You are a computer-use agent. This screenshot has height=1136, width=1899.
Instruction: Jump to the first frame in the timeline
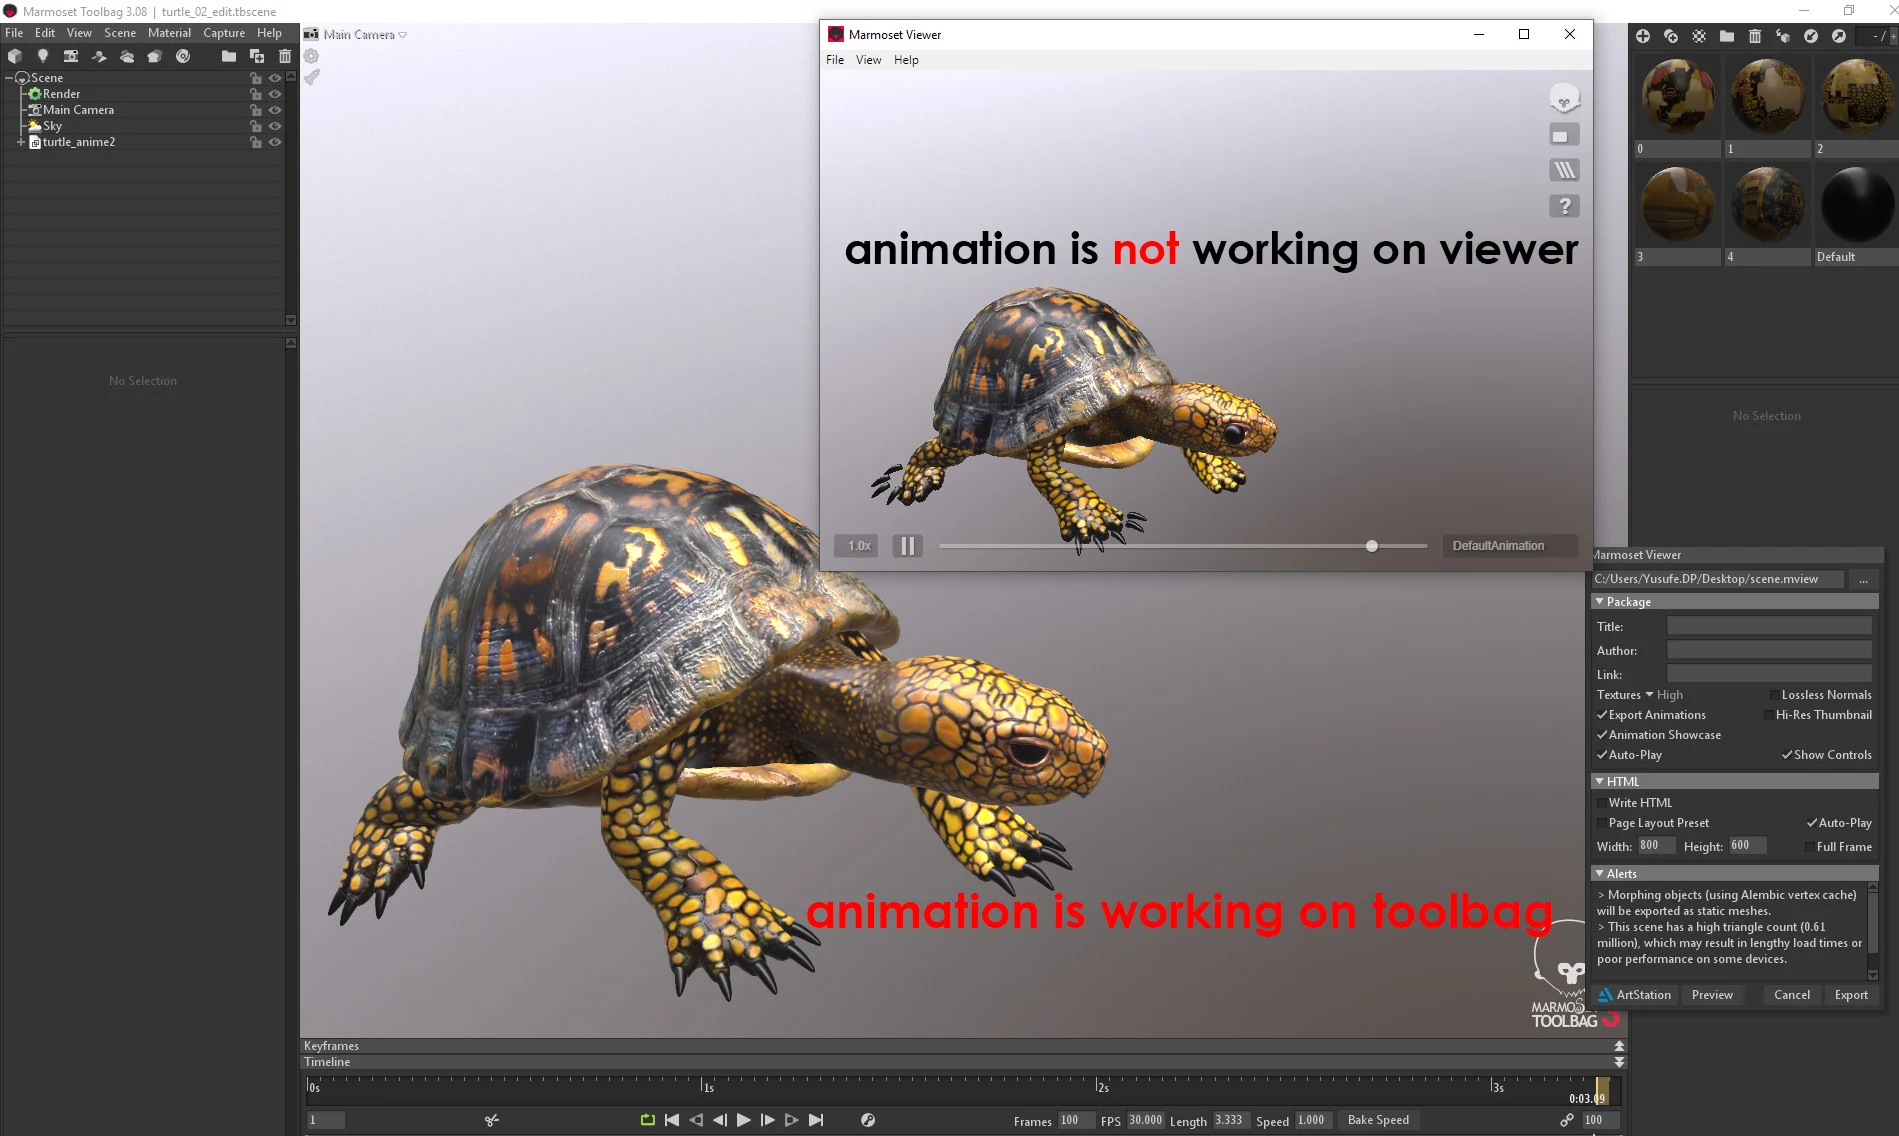click(672, 1120)
